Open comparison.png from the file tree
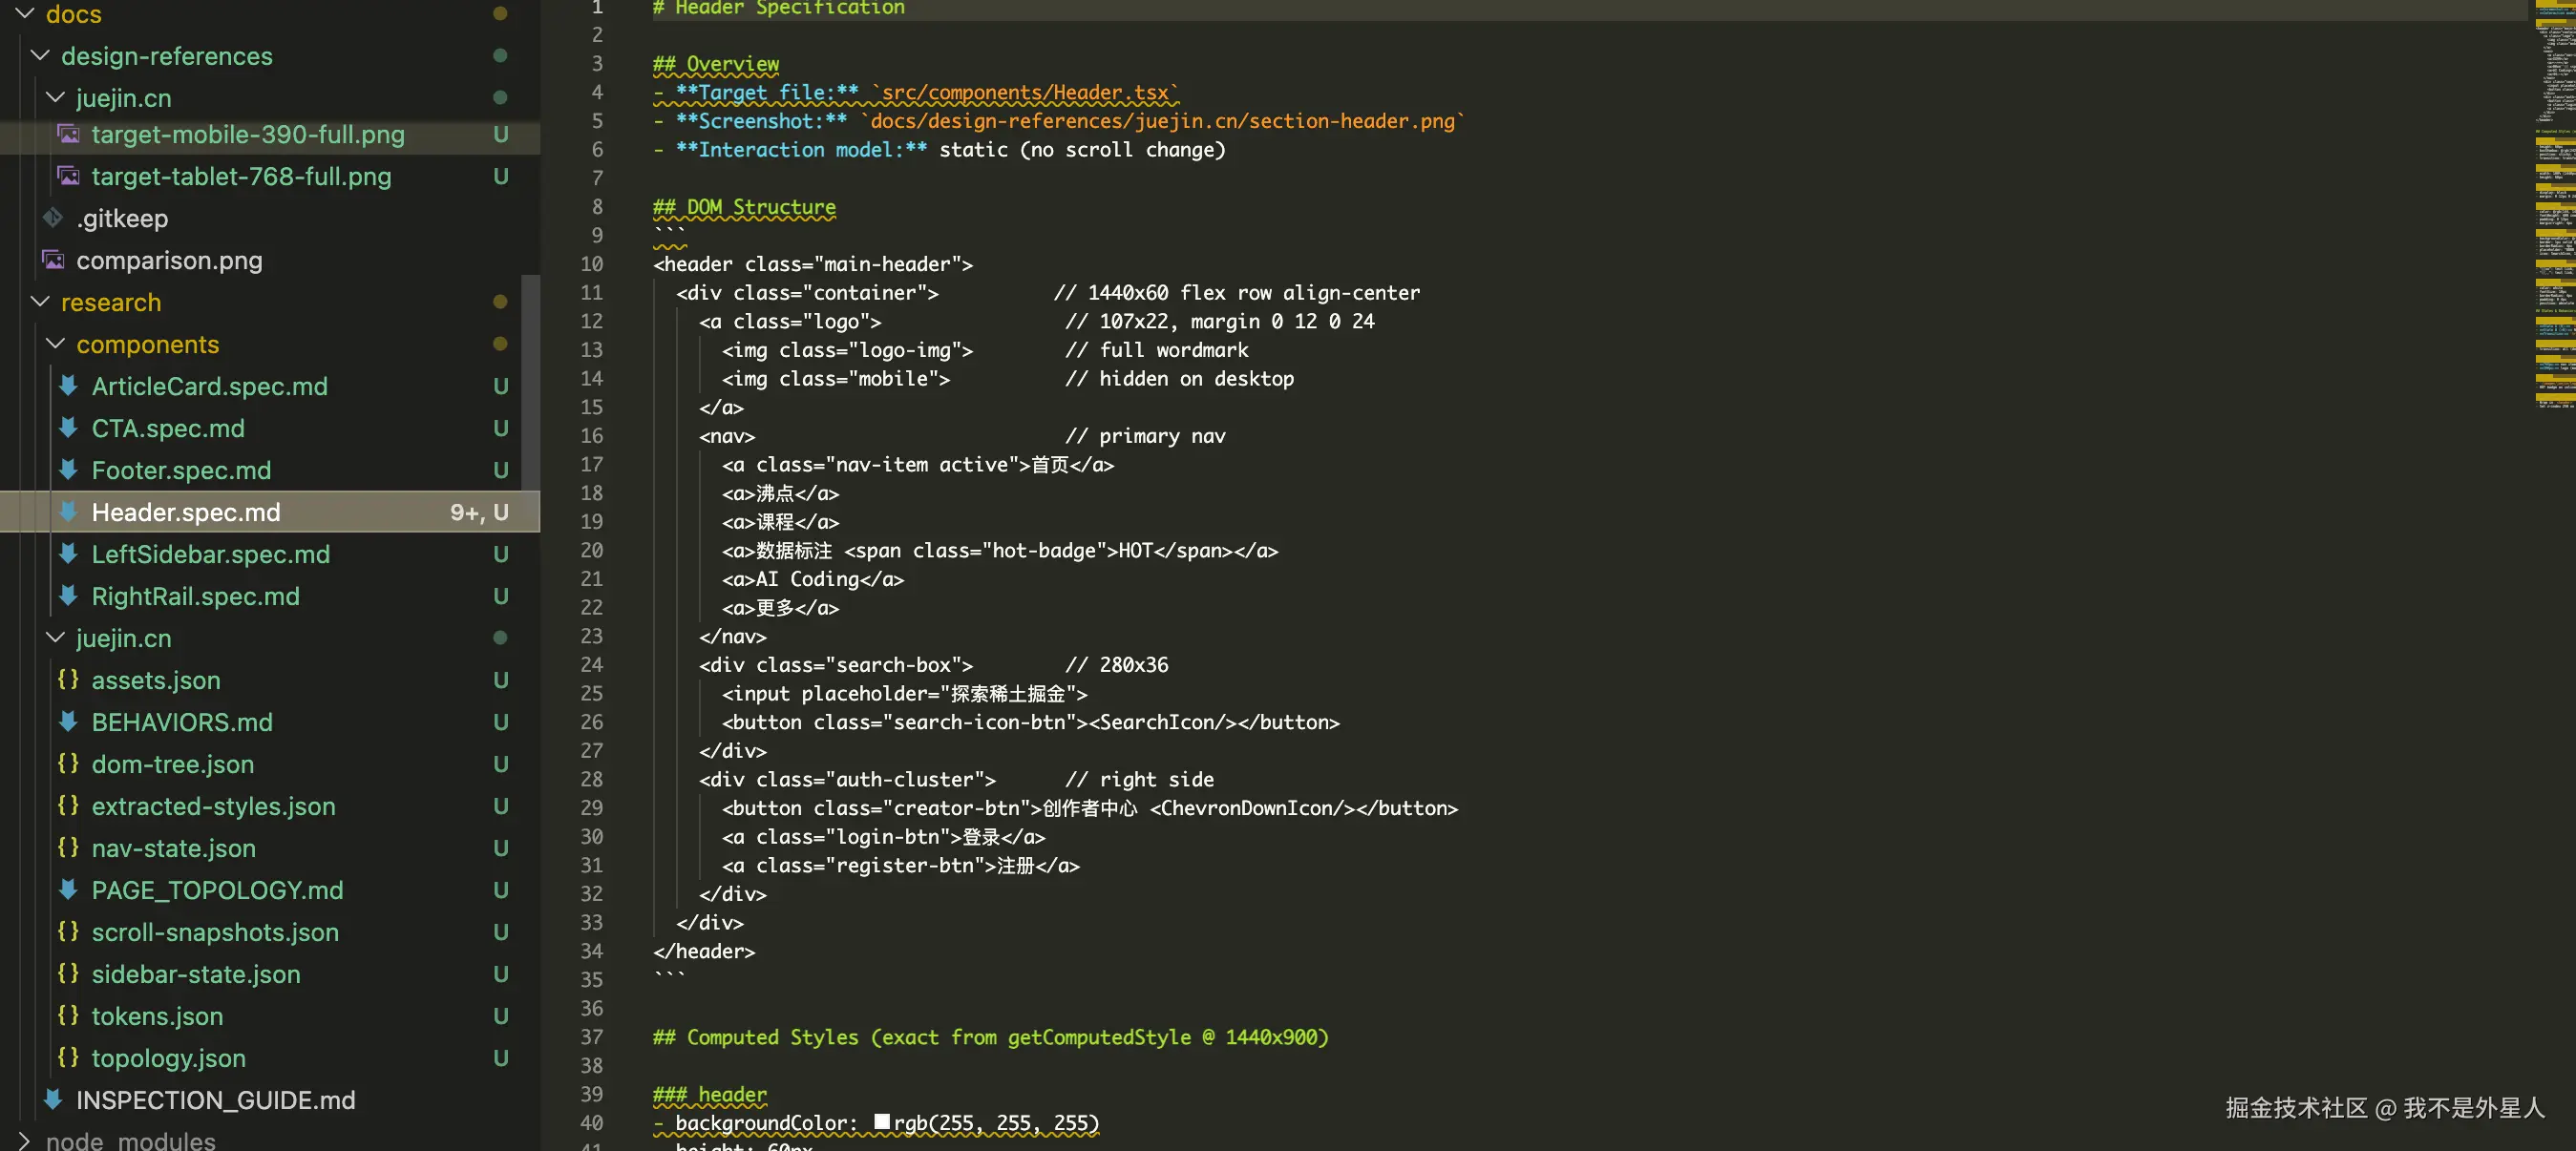Image resolution: width=2576 pixels, height=1151 pixels. click(x=169, y=260)
